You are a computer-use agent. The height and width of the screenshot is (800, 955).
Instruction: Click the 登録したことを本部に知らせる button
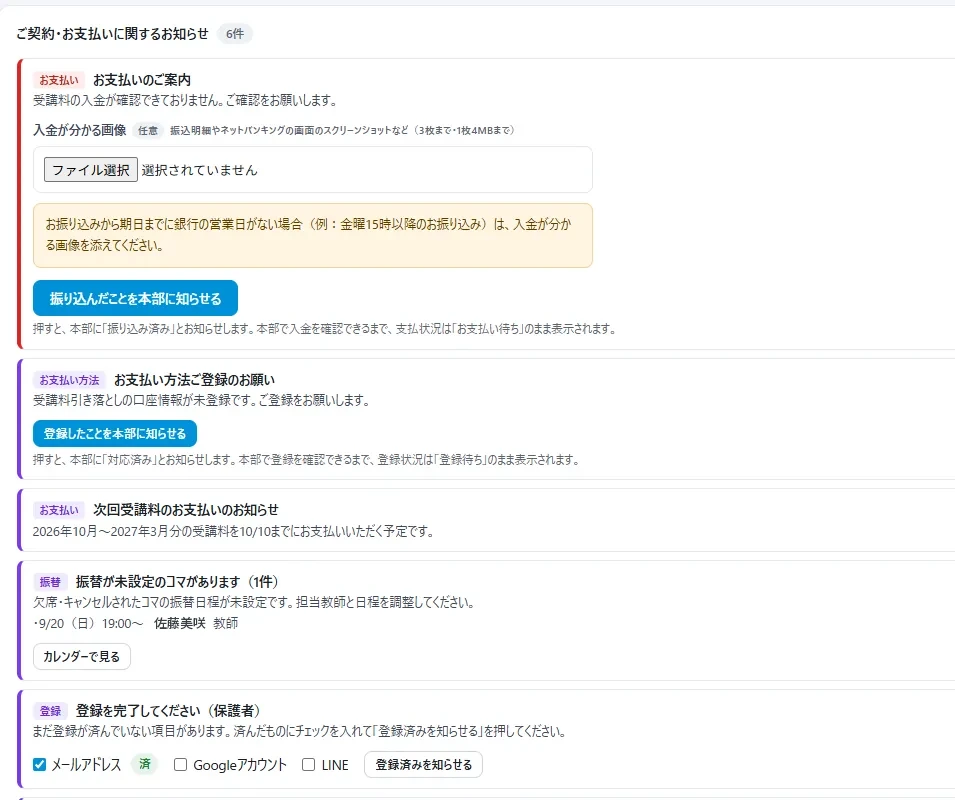(x=115, y=433)
